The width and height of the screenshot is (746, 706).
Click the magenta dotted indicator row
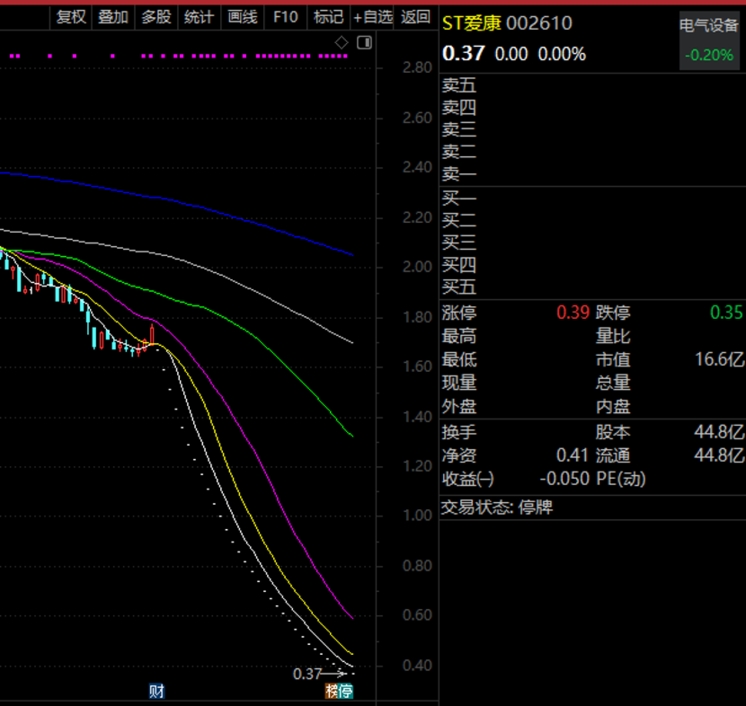pyautogui.click(x=179, y=56)
